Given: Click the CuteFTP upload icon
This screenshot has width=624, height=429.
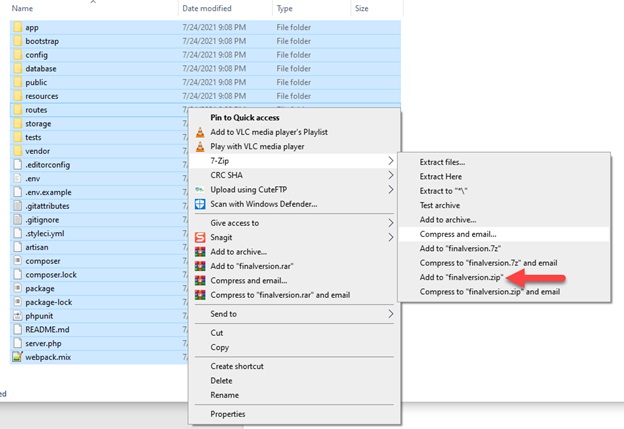Looking at the screenshot, I should pyautogui.click(x=200, y=190).
